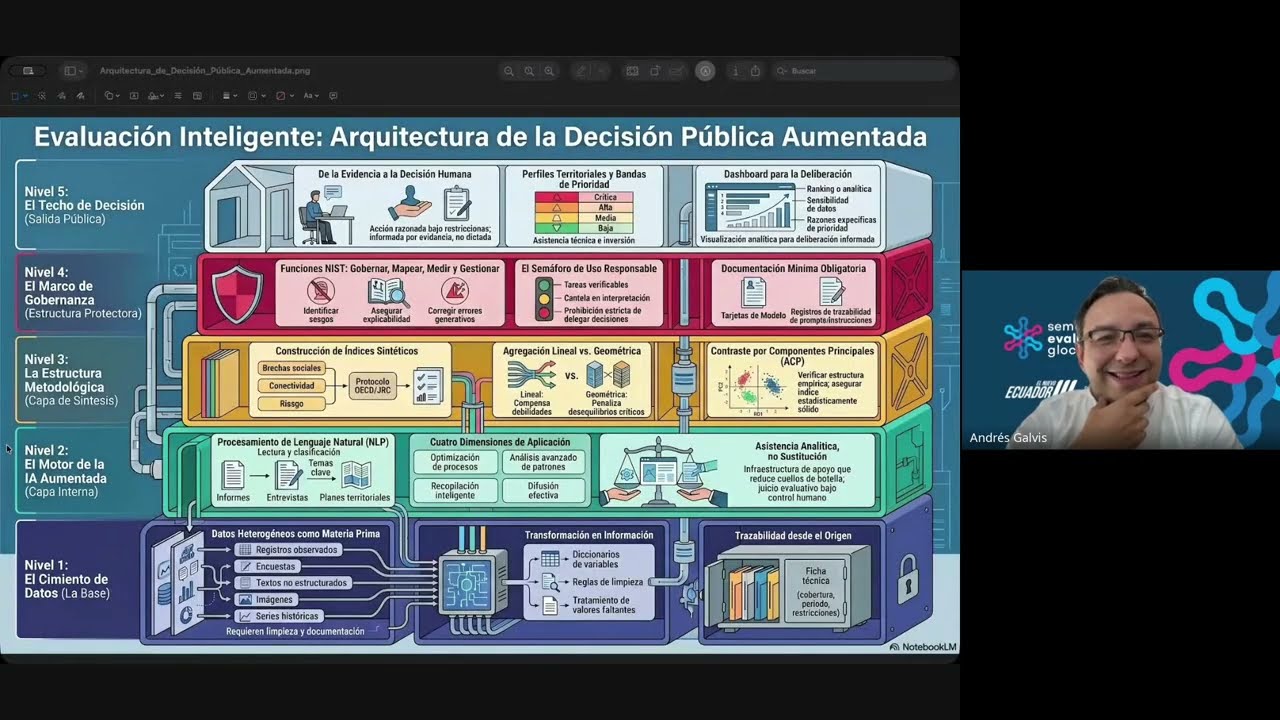Click Andrés Galvis video thumbnail
Viewport: 1280px width, 720px height.
[x=1120, y=359]
